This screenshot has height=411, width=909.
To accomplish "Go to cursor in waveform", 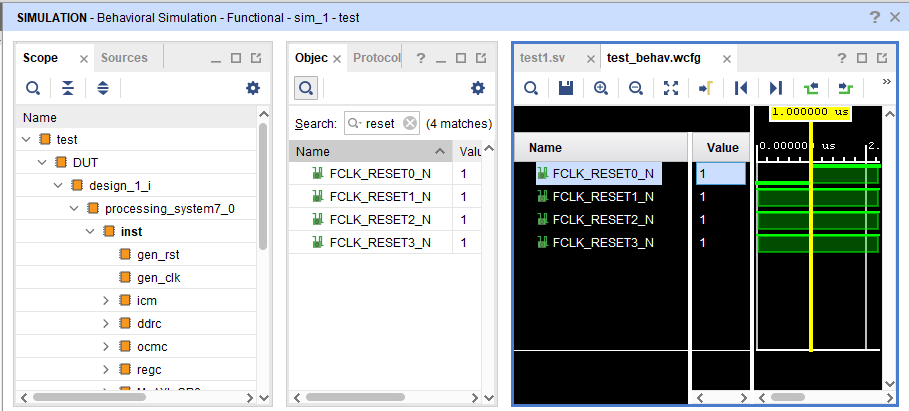I will [706, 88].
